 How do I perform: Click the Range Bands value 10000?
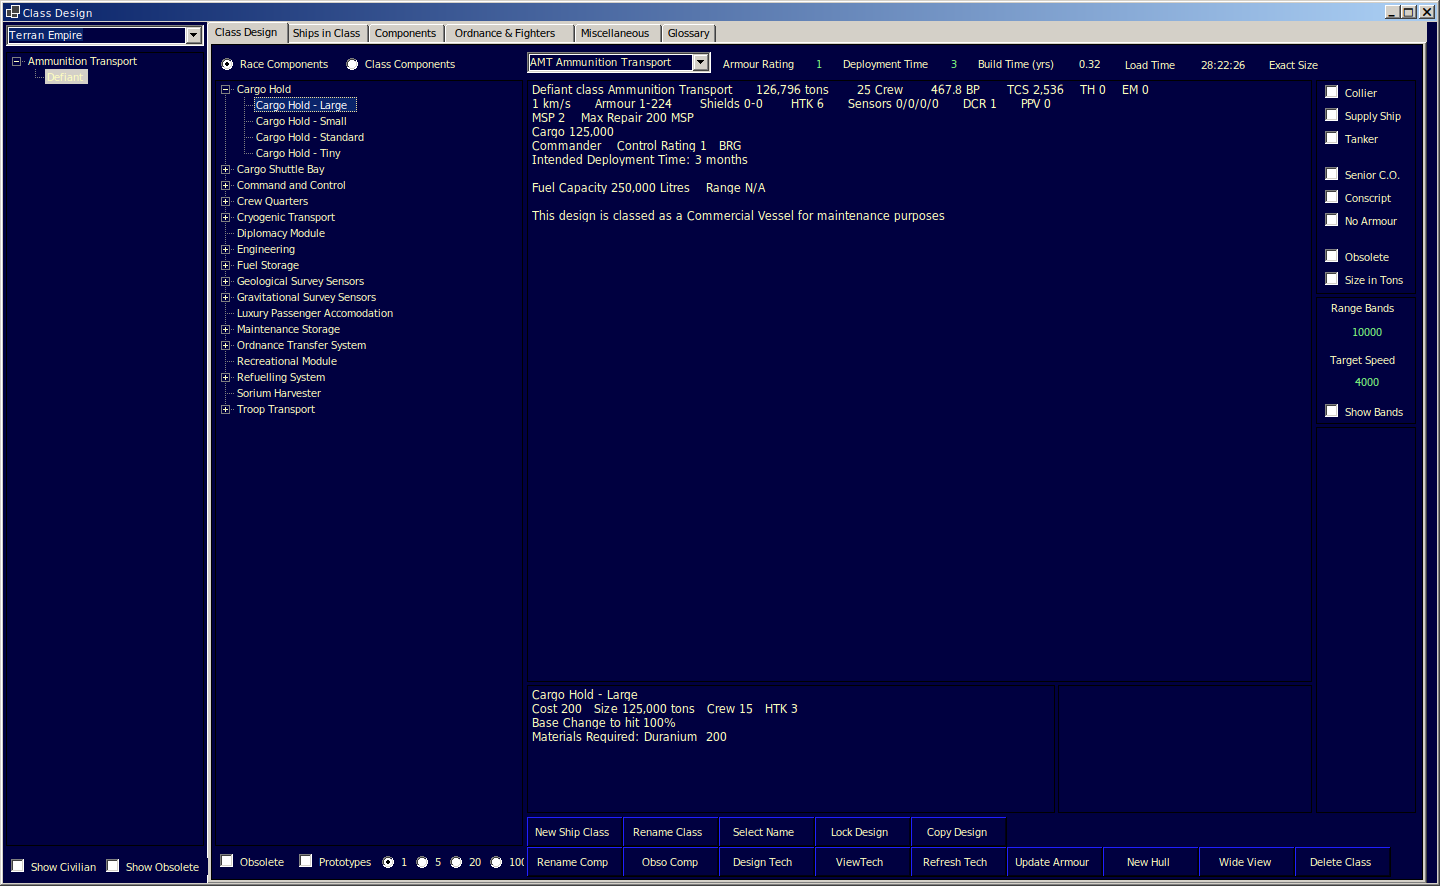[1366, 332]
